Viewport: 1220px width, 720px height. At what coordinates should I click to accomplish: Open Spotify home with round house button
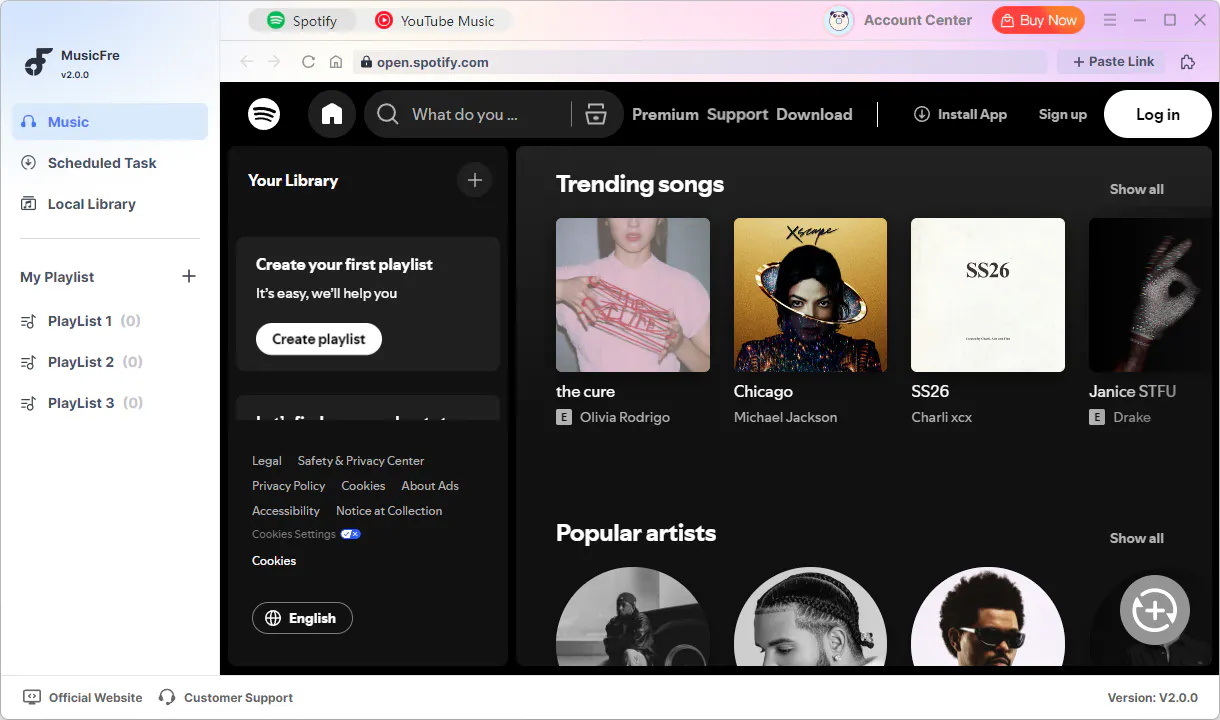pyautogui.click(x=332, y=114)
